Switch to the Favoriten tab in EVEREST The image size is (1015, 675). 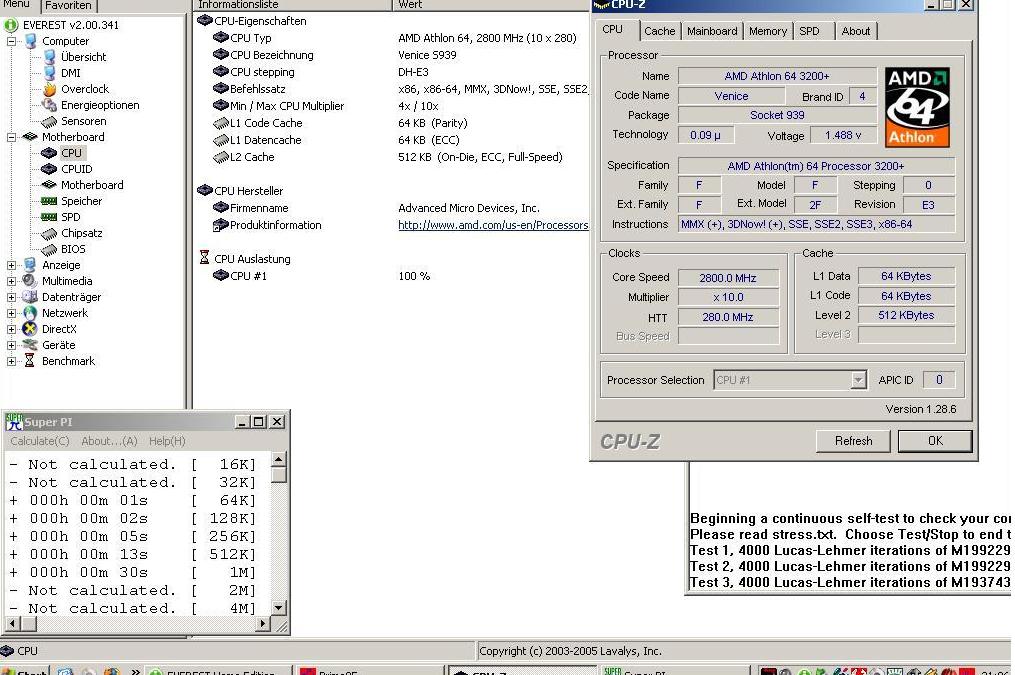[x=68, y=5]
